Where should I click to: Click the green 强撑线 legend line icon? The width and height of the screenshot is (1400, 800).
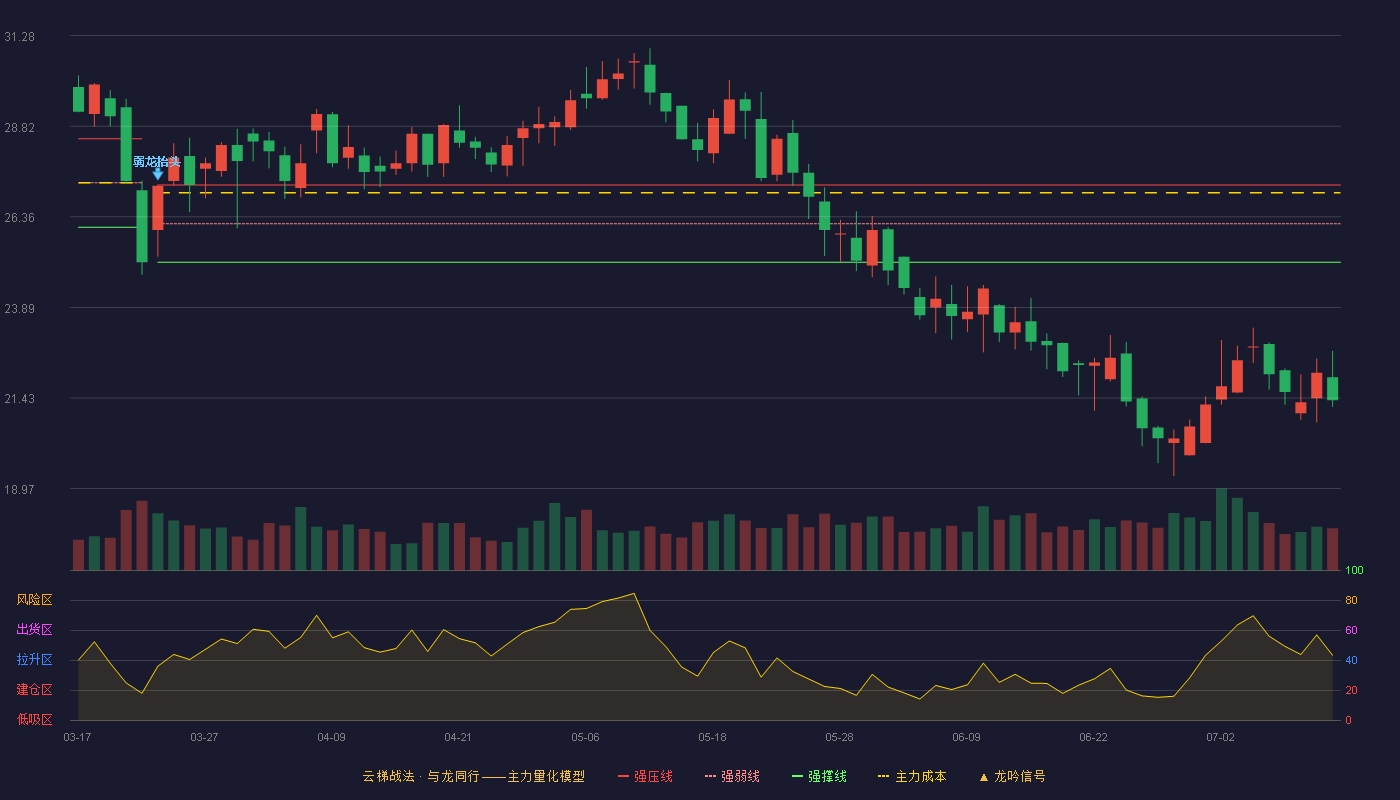point(797,776)
